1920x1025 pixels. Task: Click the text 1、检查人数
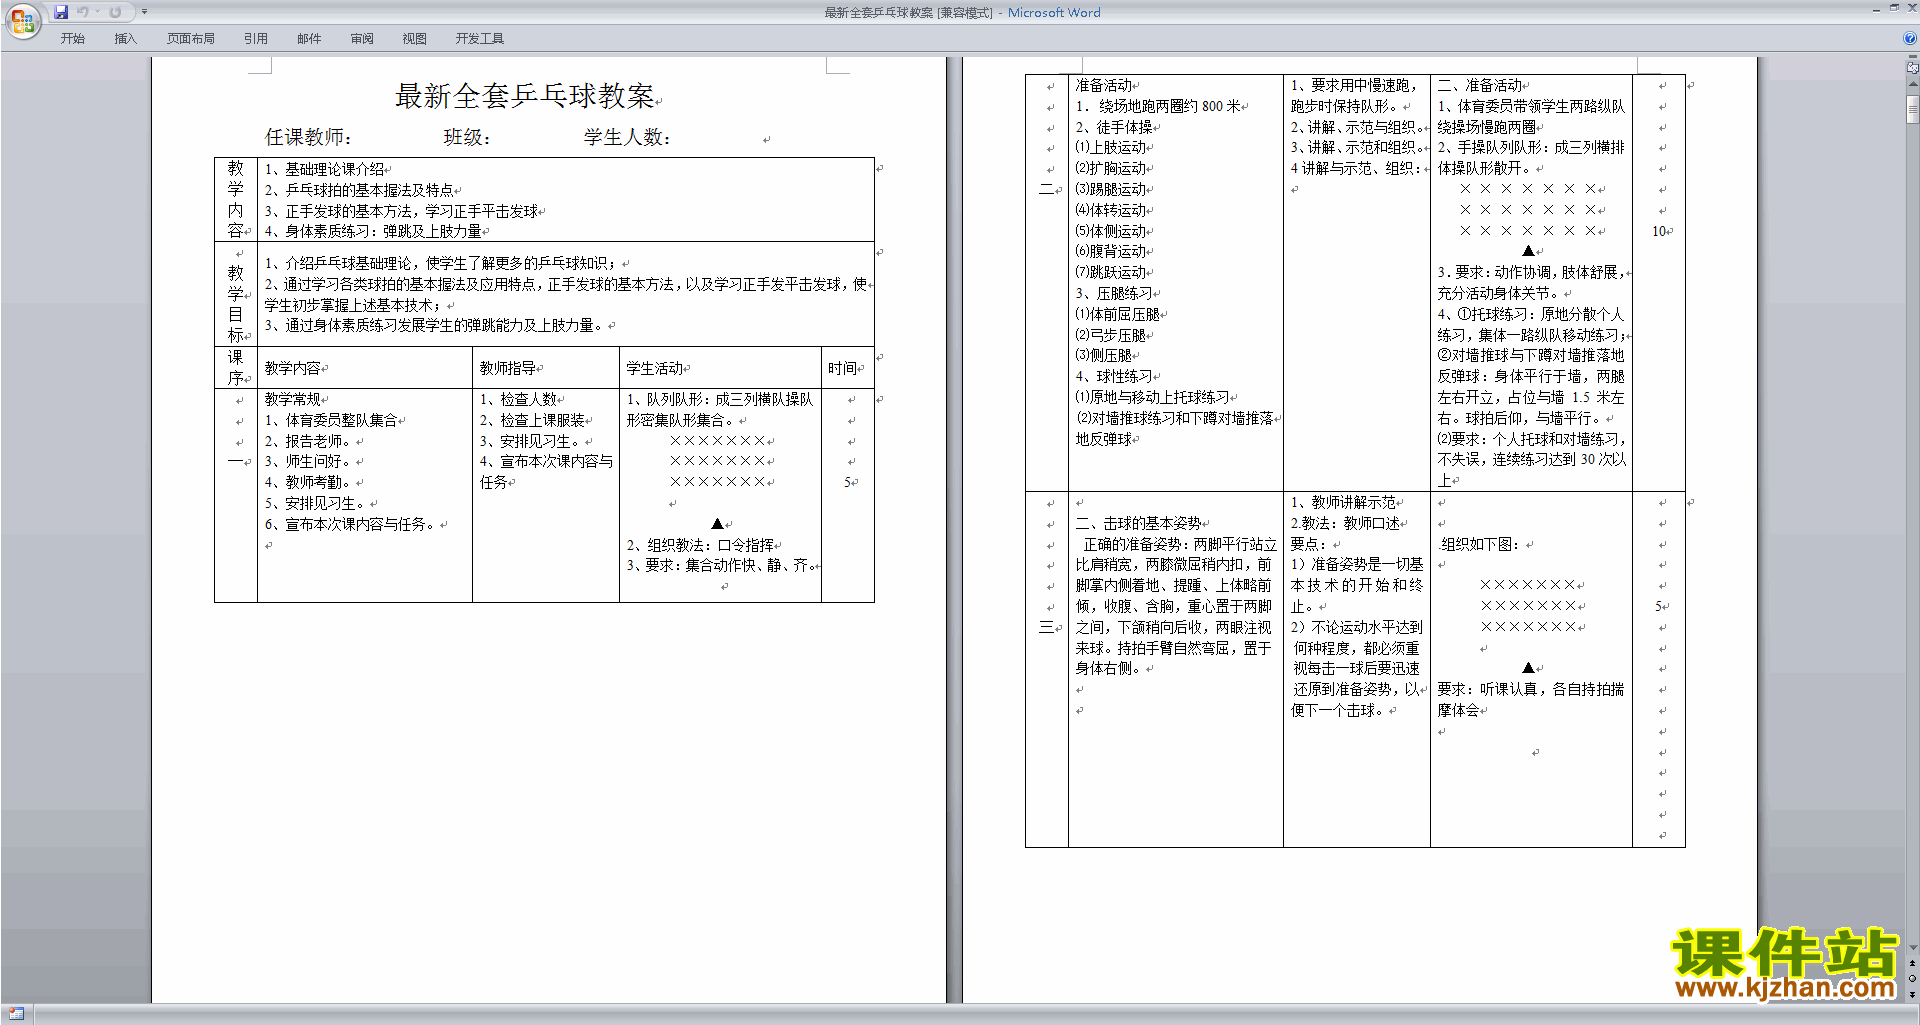(x=518, y=399)
